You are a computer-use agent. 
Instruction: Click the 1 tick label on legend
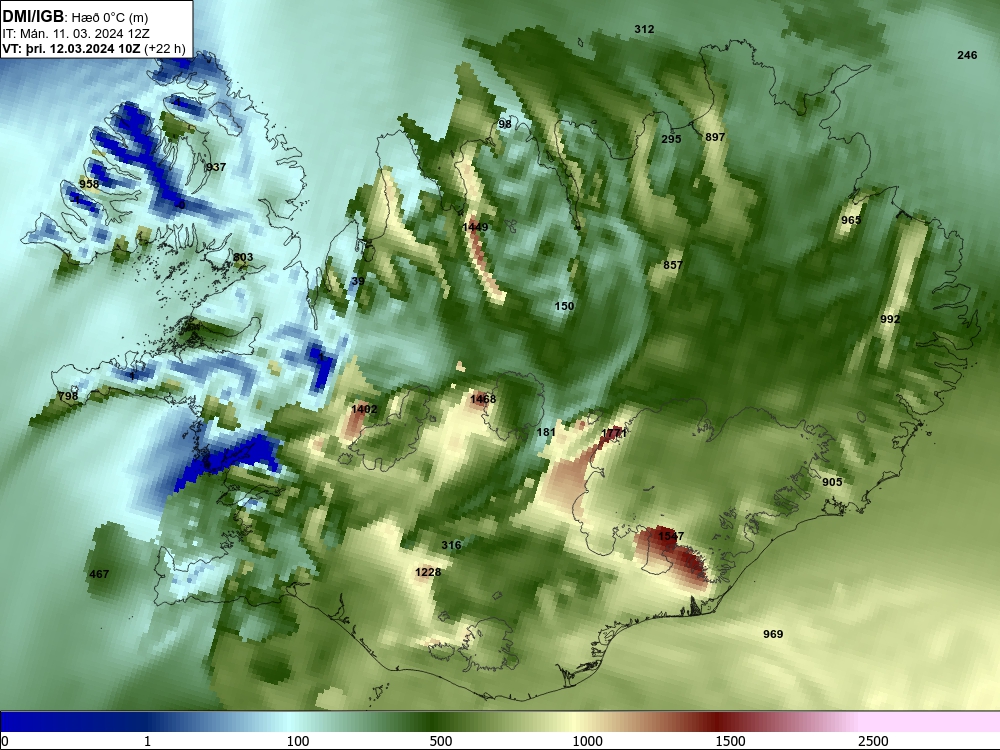click(147, 741)
